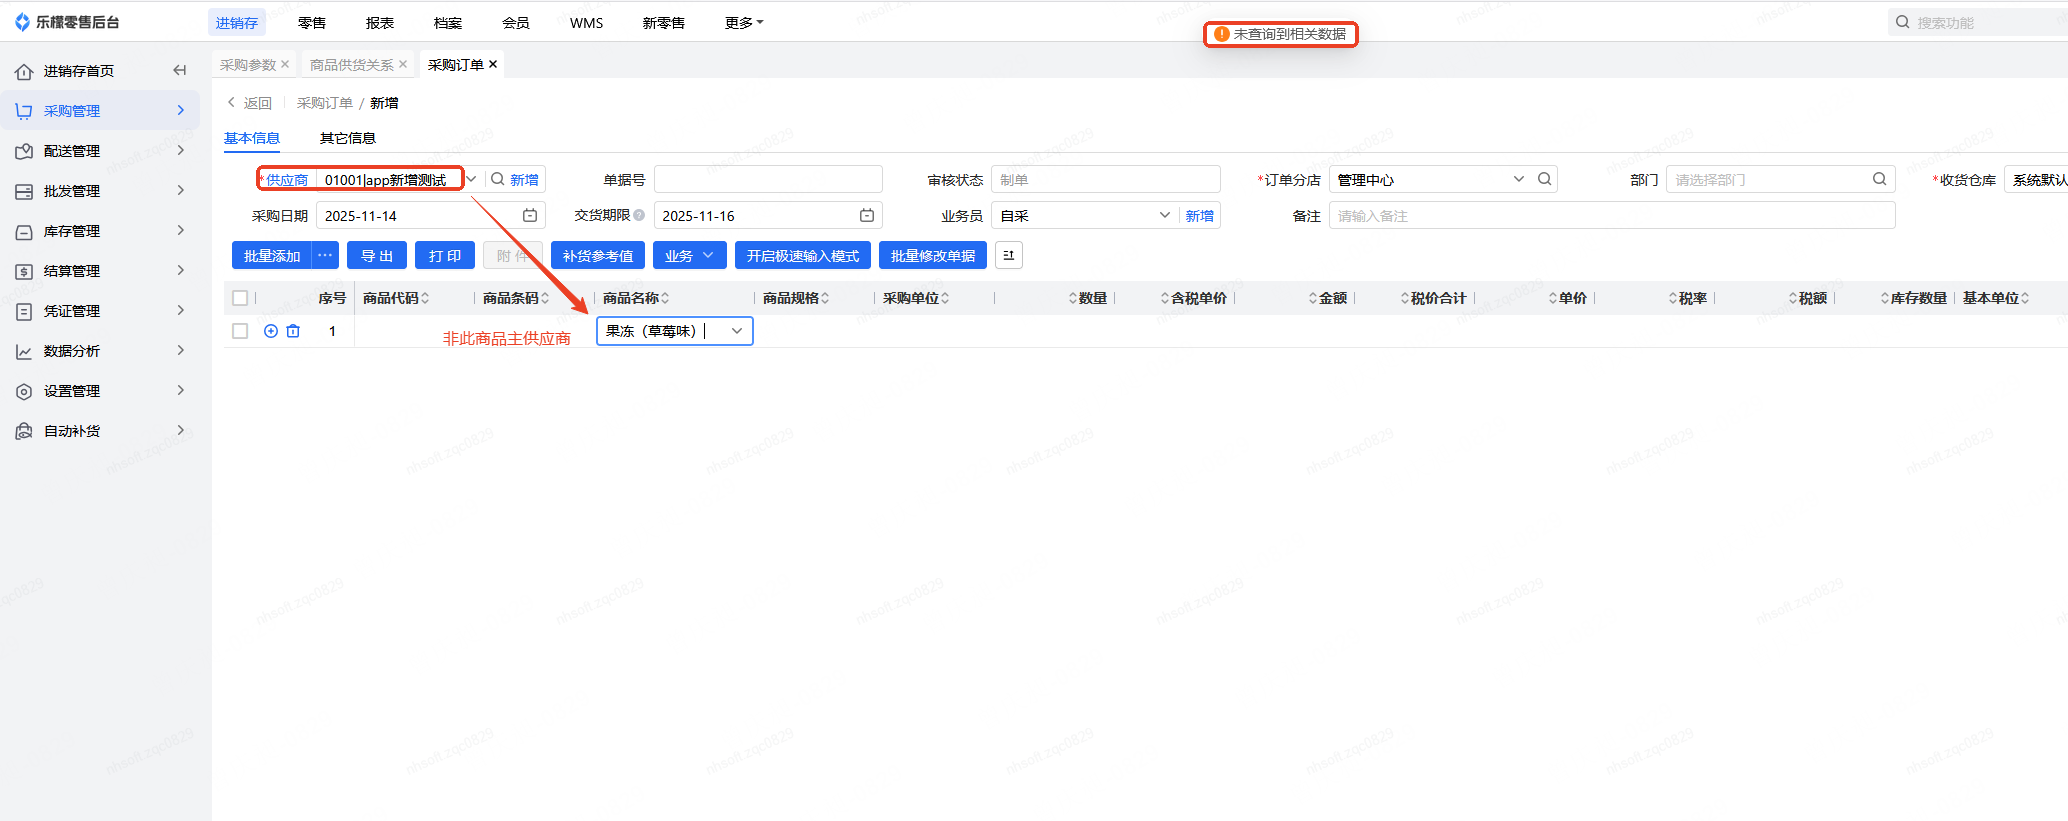Image resolution: width=2068 pixels, height=821 pixels.
Task: Expand the 供应商 dropdown arrow
Action: (471, 179)
